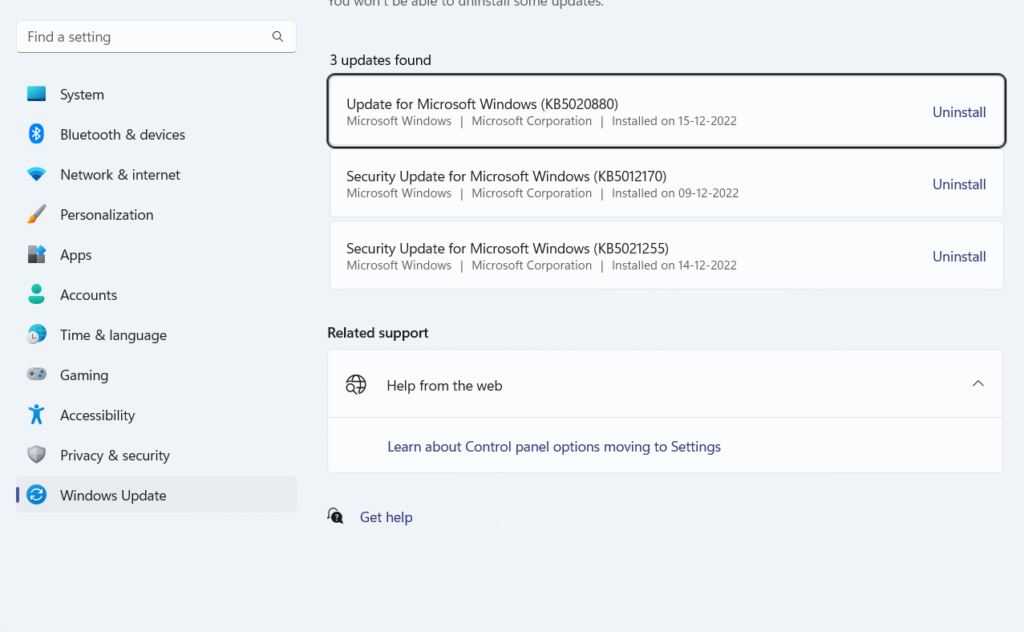
Task: Click the Bluetooth icon in sidebar
Action: (37, 134)
